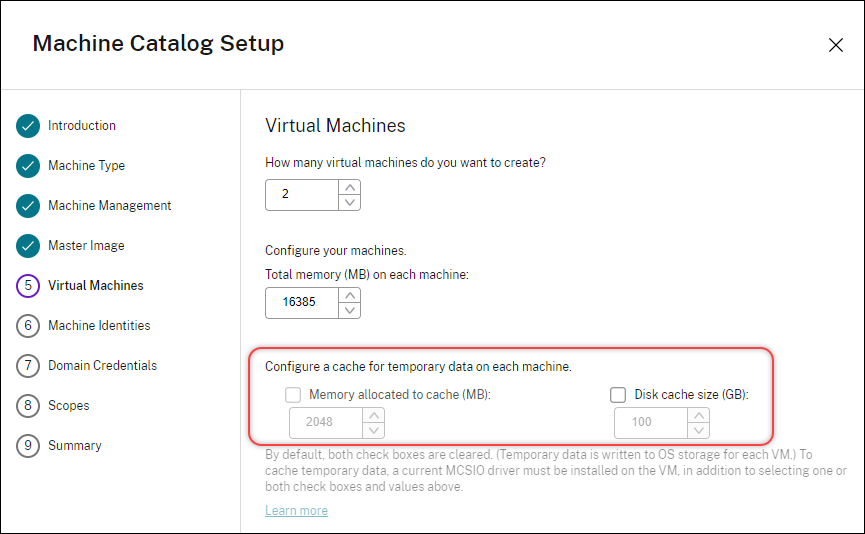Viewport: 865px width, 534px height.
Task: Click the Introduction step checkmark icon
Action: [x=28, y=126]
